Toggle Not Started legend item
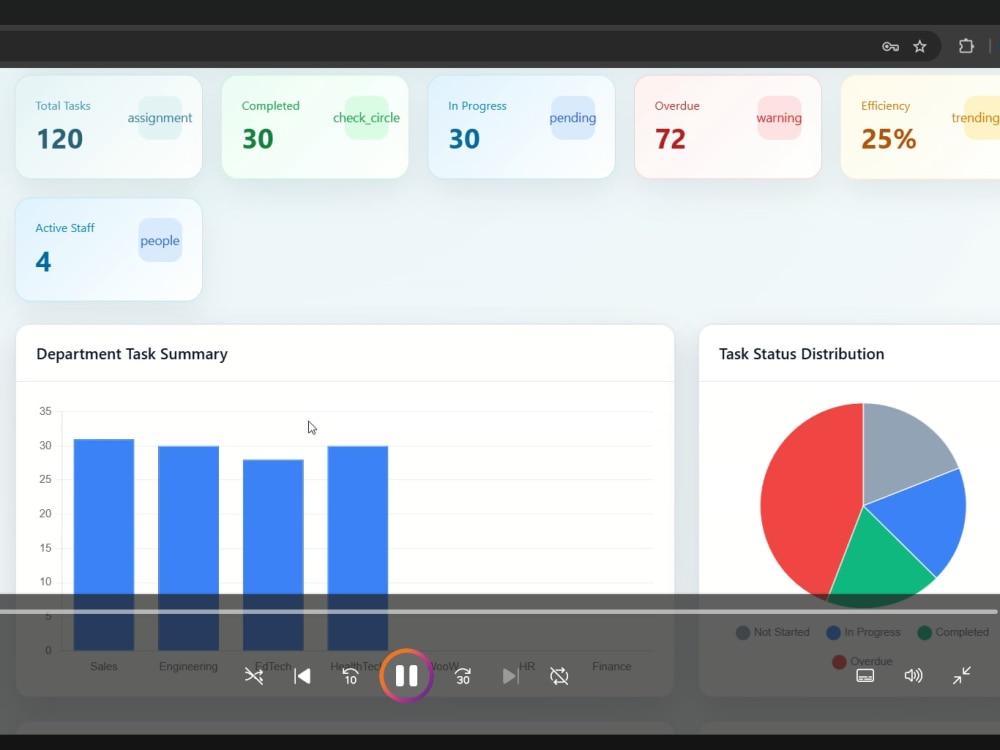Screen dimensions: 1000x750 [772, 632]
